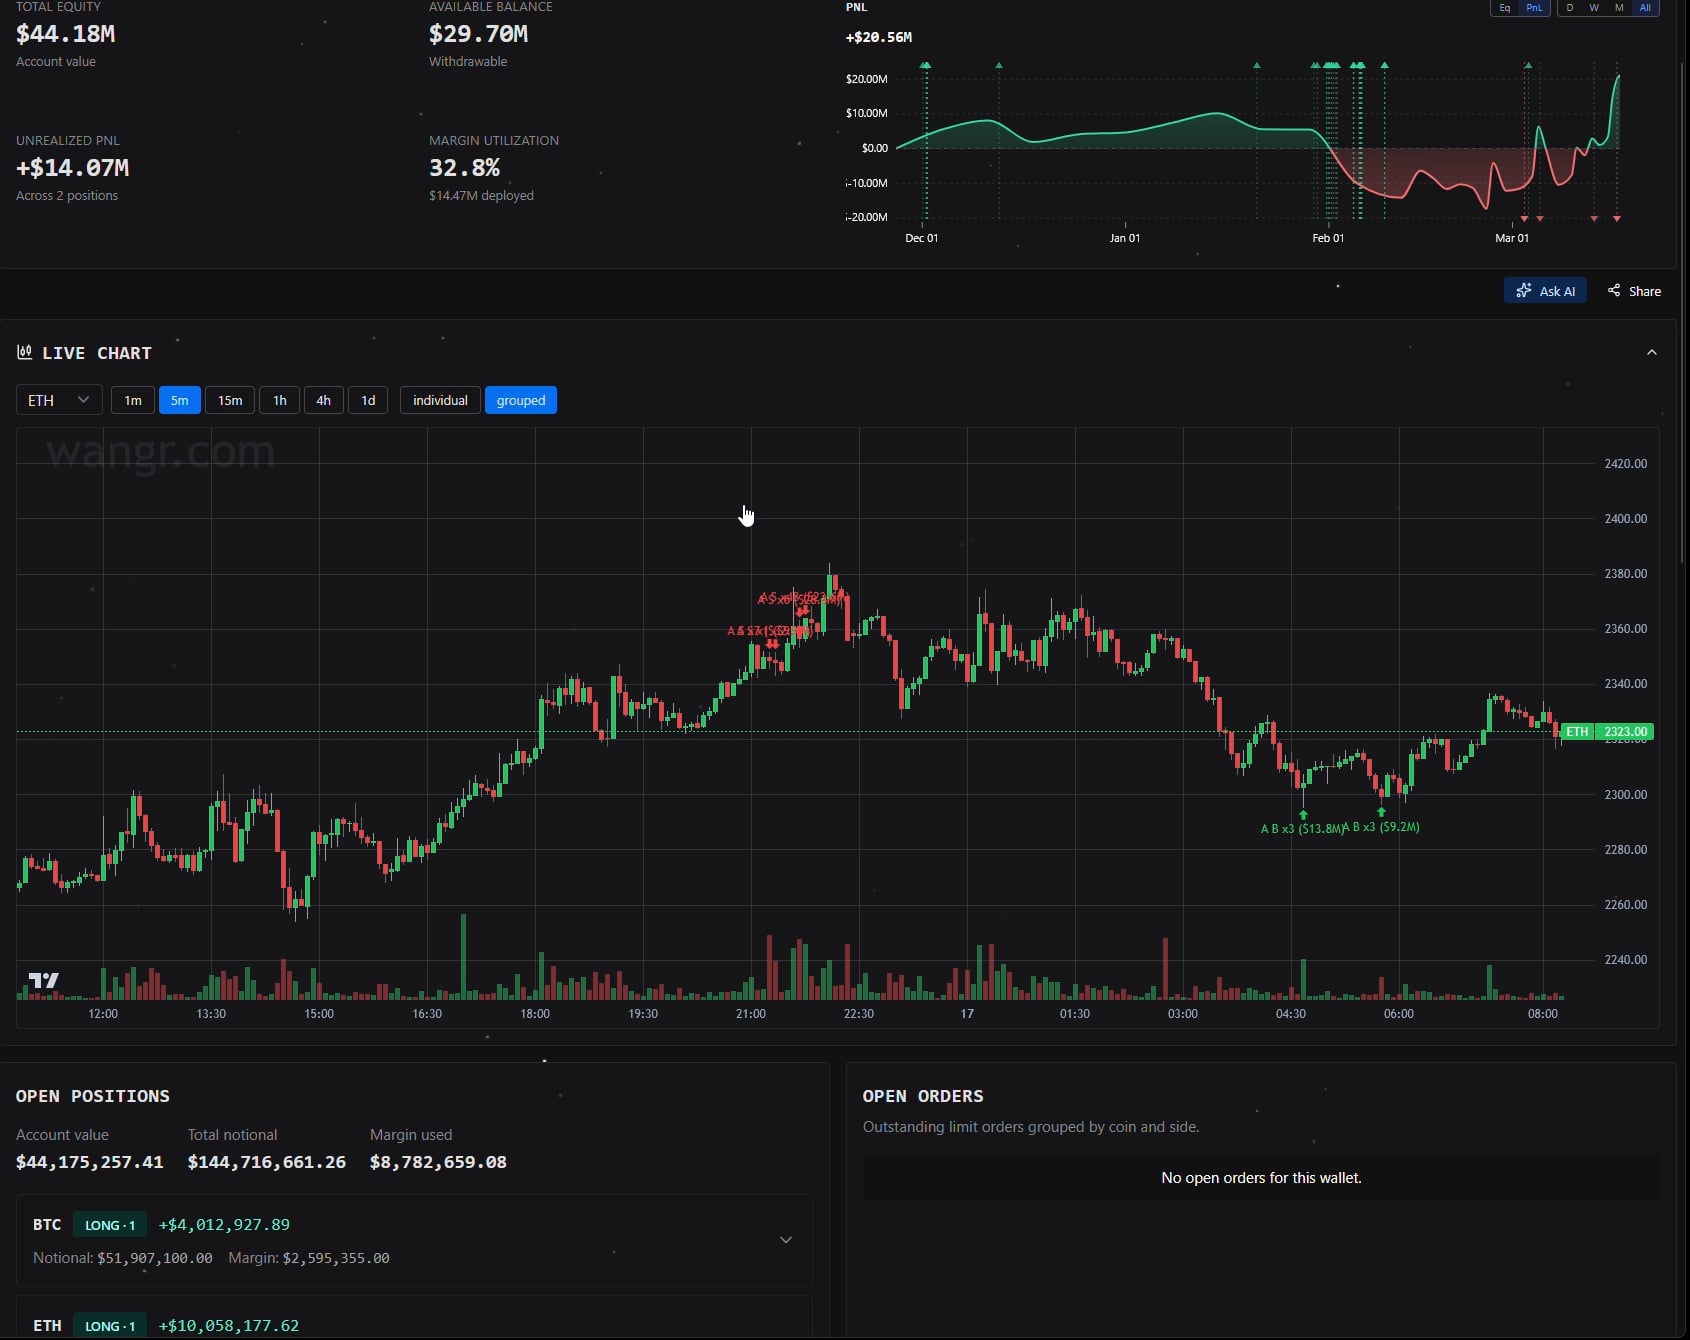Click the Live Chart candlestick icon
The image size is (1690, 1340).
coord(24,352)
